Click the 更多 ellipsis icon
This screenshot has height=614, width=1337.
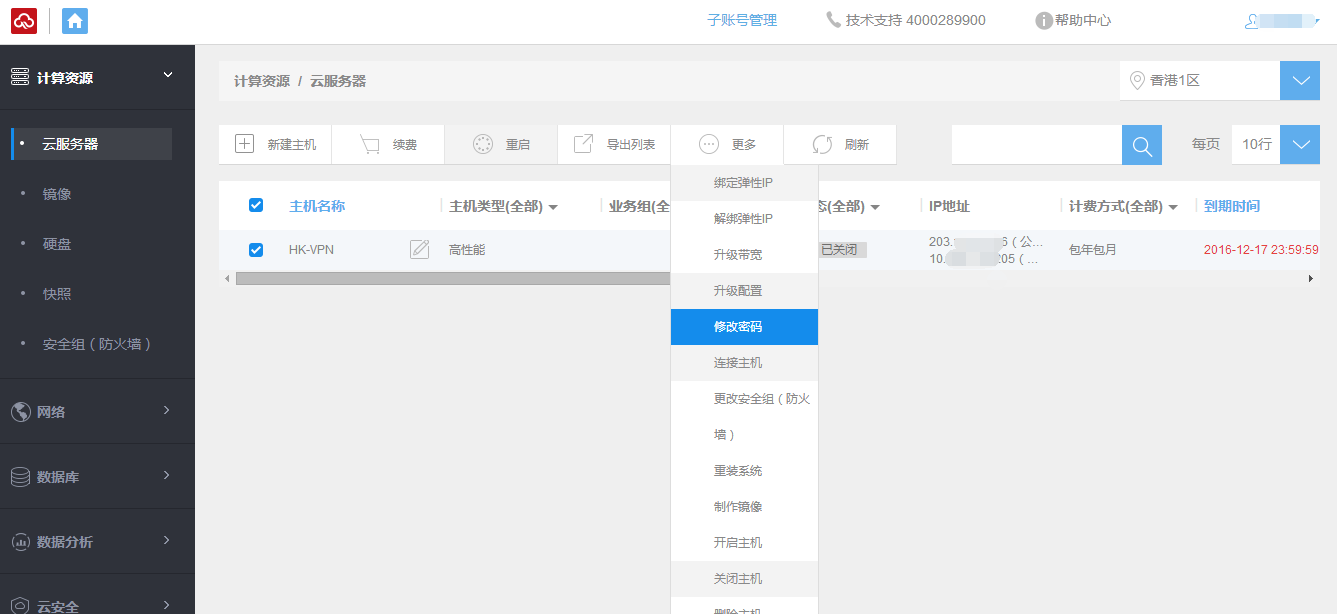coord(709,144)
